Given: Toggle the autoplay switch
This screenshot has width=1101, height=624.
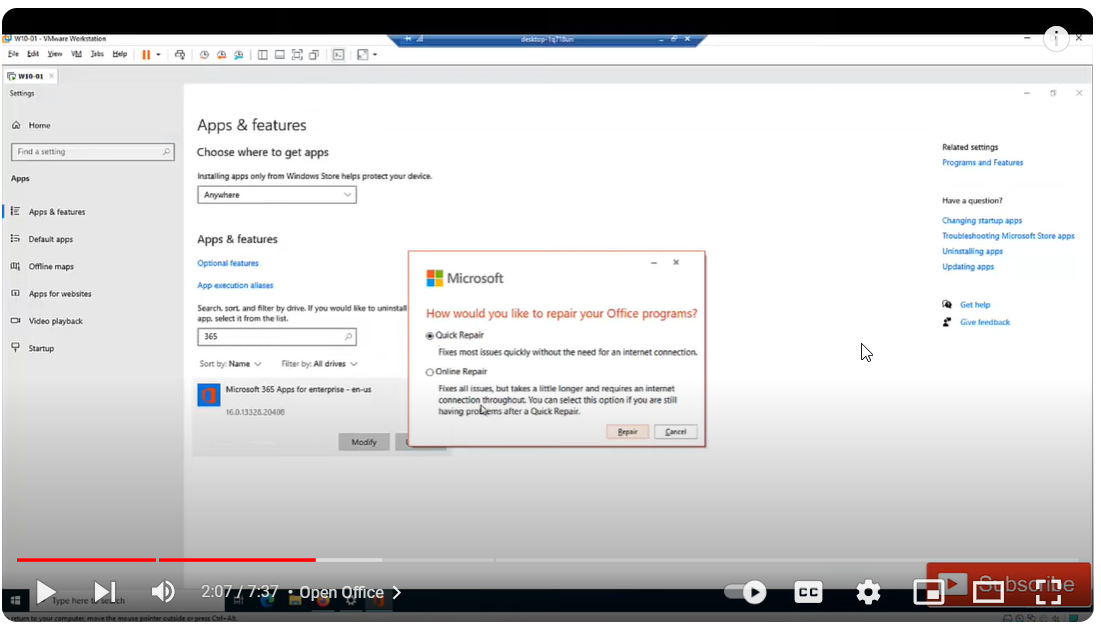Looking at the screenshot, I should click(745, 593).
